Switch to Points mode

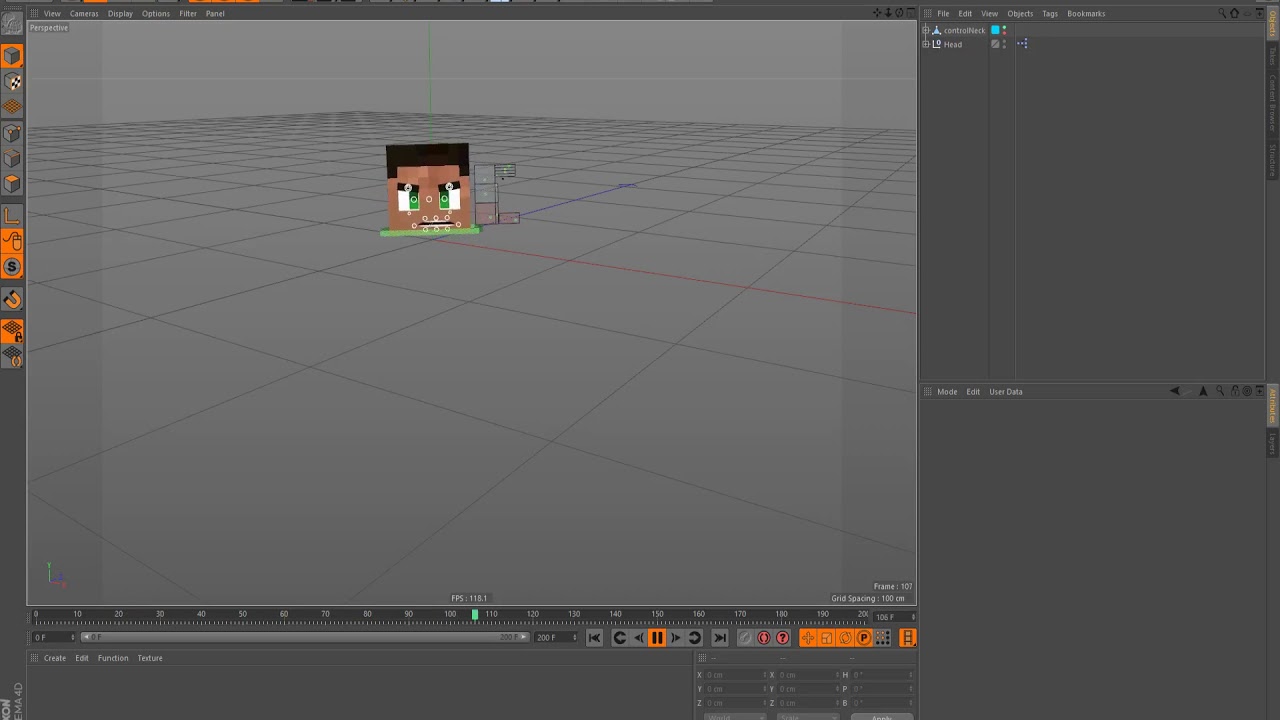click(12, 133)
